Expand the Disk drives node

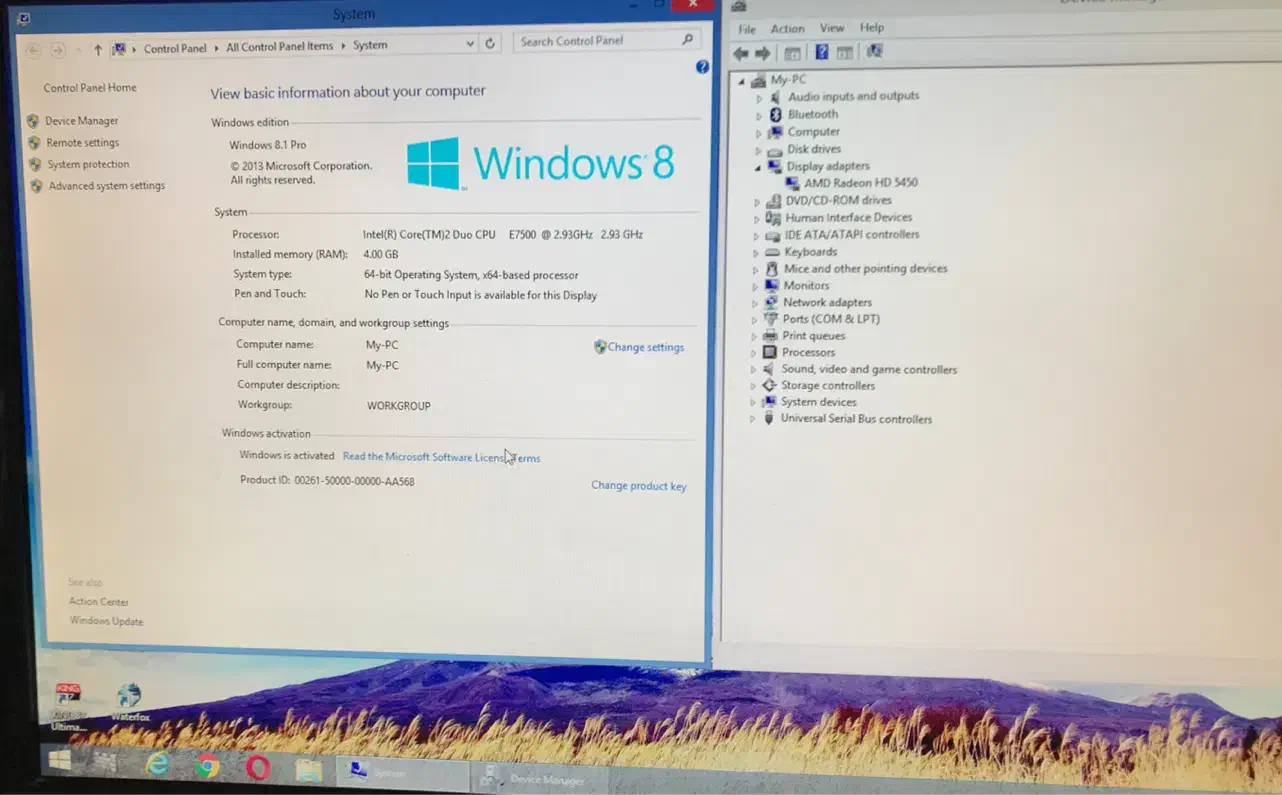pos(758,150)
